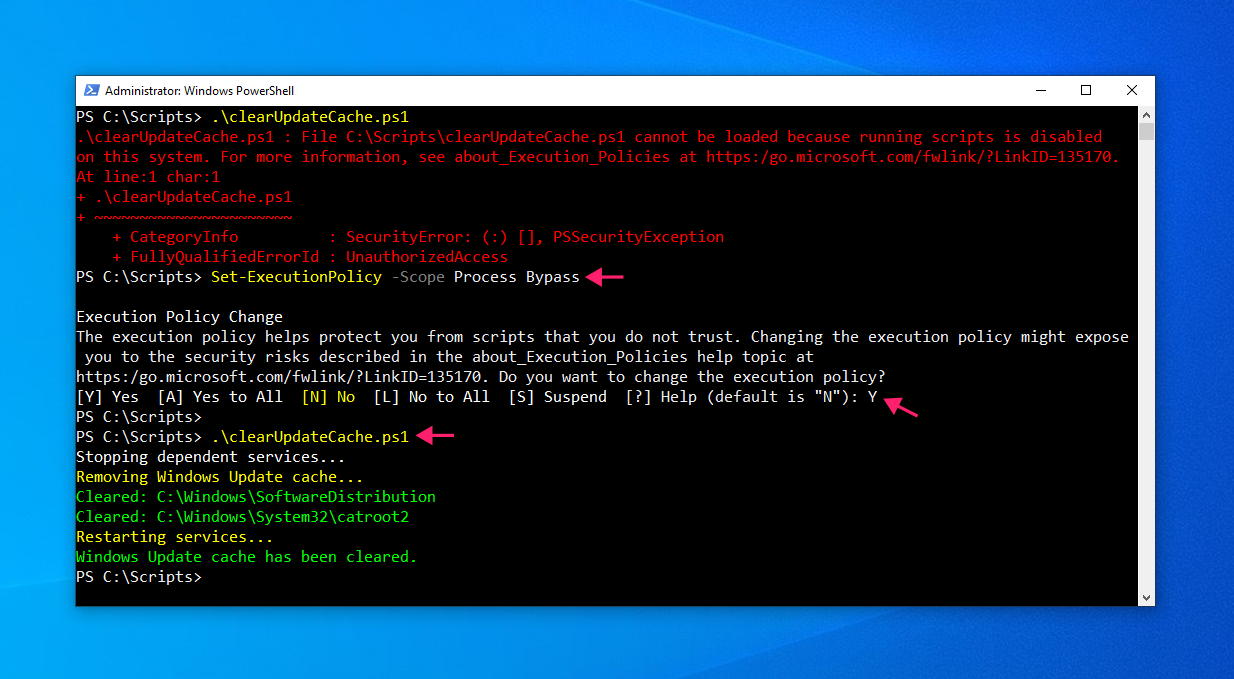Click the '-Scope' parameter text
The width and height of the screenshot is (1234, 679).
pyautogui.click(x=418, y=277)
